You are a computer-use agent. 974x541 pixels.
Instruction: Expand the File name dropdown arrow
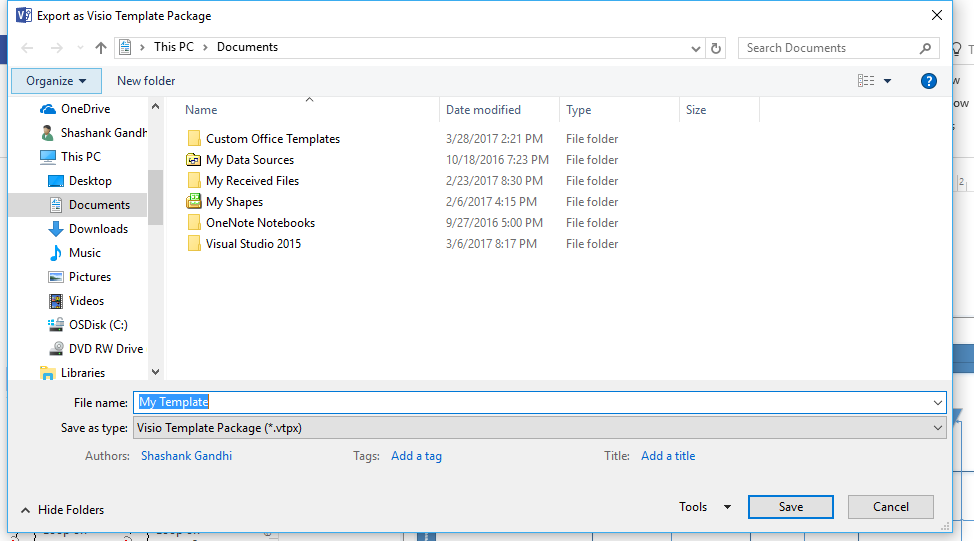937,402
